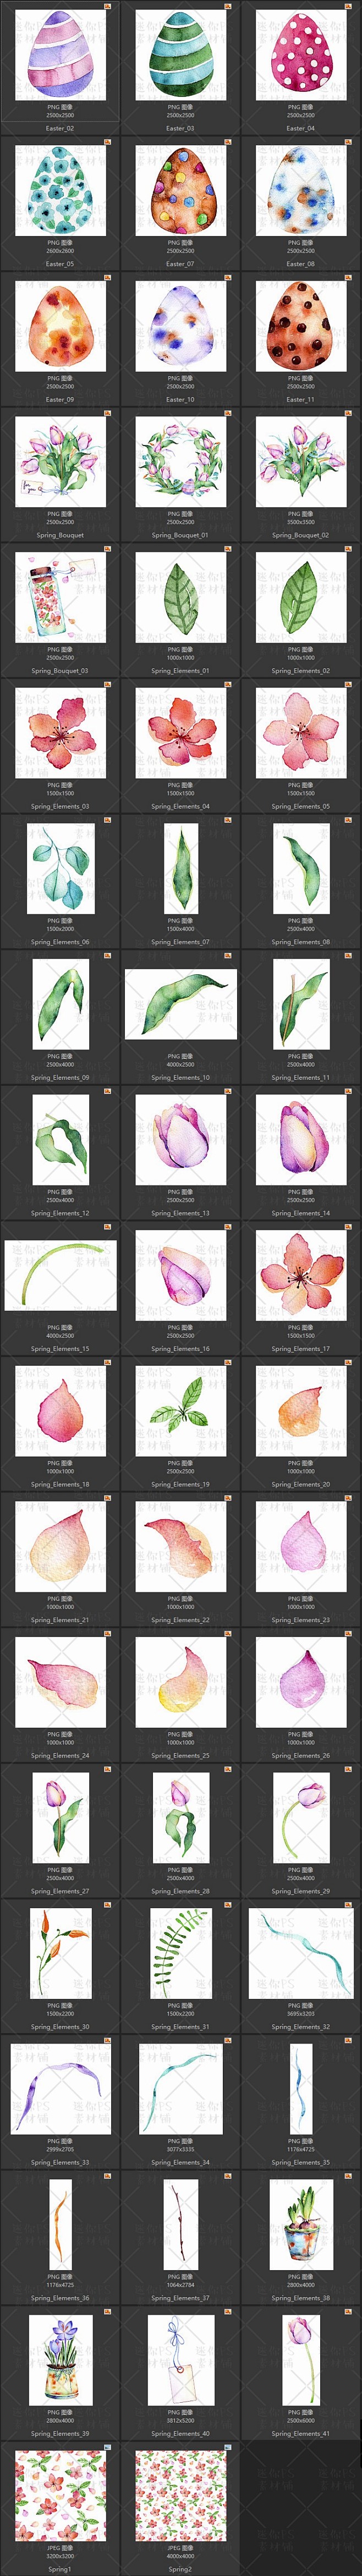
Task: Pick the Spring_Elements_39 crocus basket thumbnail
Action: pos(60,2361)
